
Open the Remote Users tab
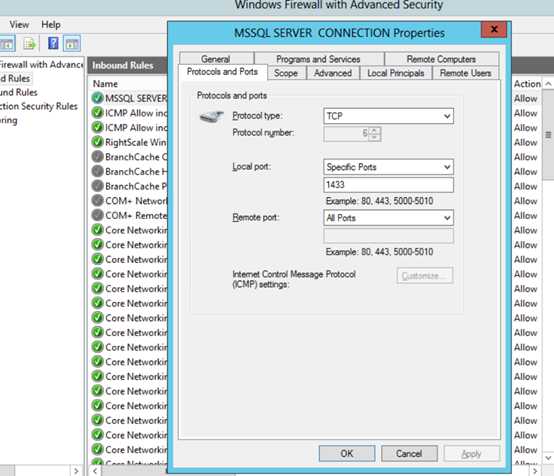[x=465, y=73]
